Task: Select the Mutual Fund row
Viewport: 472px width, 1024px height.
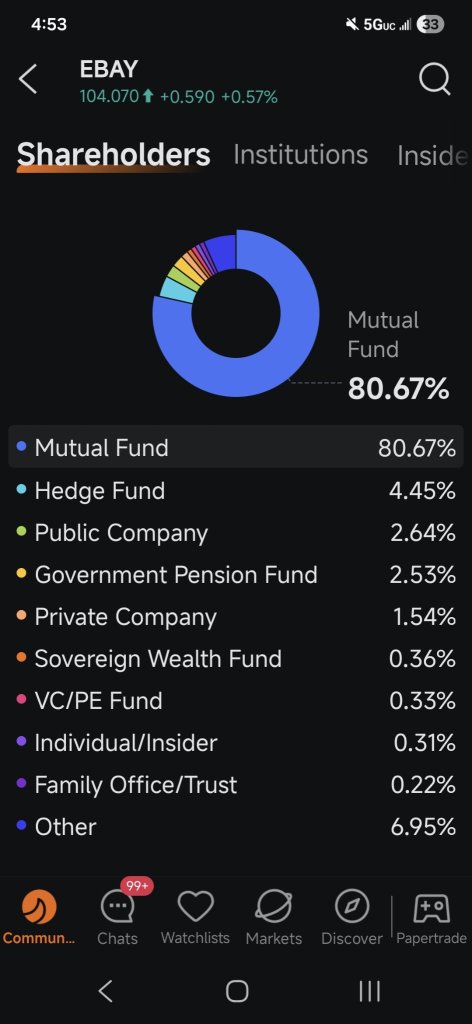Action: [236, 447]
